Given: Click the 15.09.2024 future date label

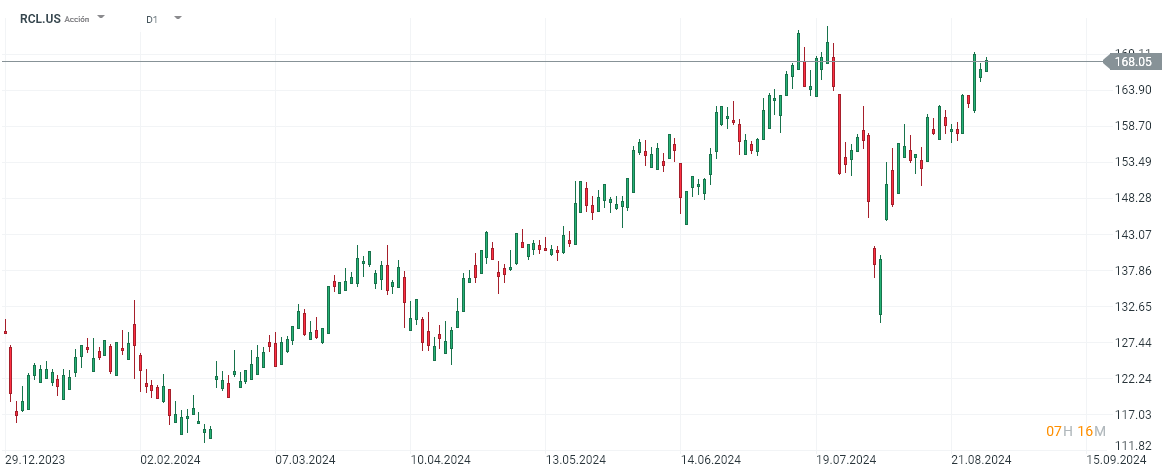Looking at the screenshot, I should [1117, 460].
